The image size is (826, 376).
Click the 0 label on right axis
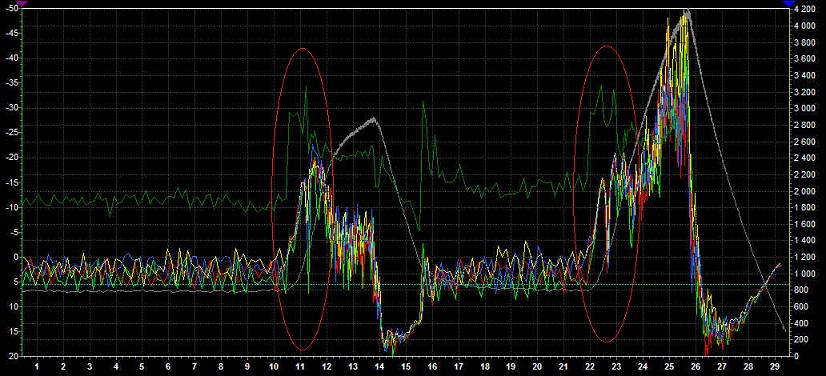click(x=795, y=356)
